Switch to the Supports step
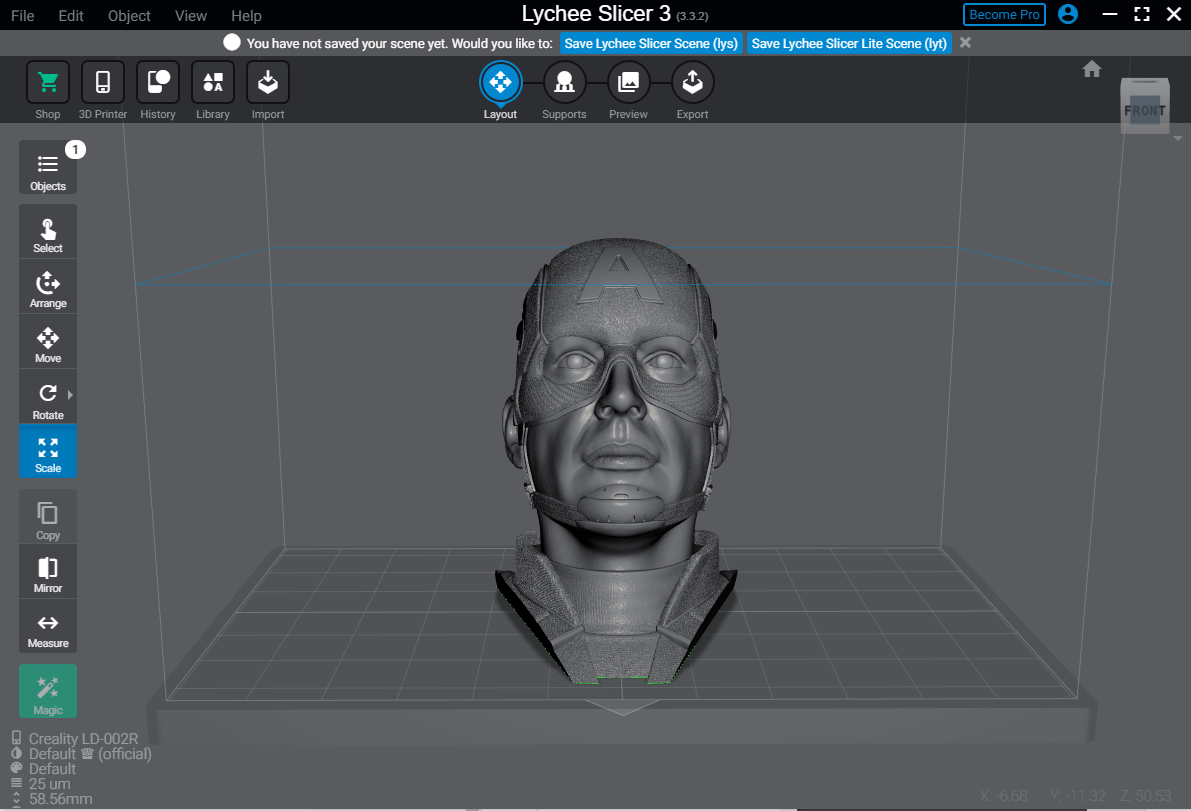This screenshot has width=1191, height=811. (x=564, y=82)
